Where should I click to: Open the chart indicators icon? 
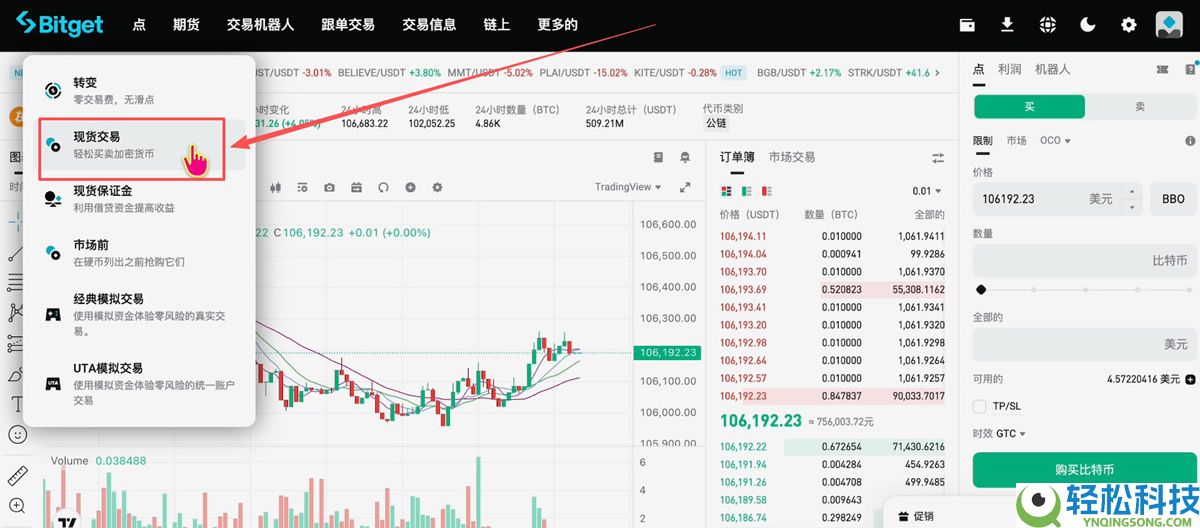tap(301, 187)
